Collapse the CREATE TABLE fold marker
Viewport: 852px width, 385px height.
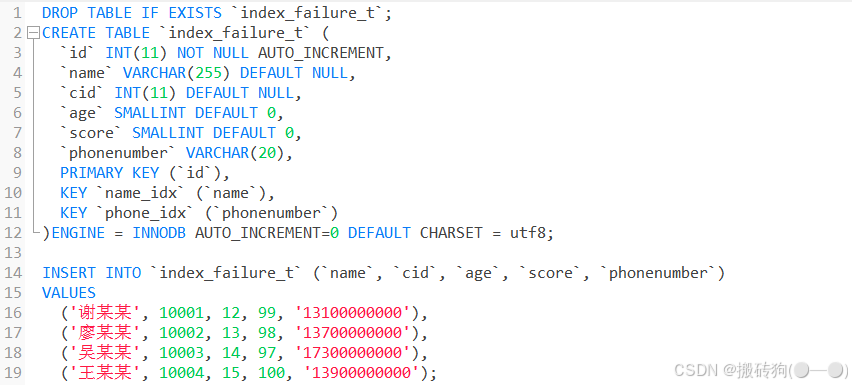[x=33, y=33]
